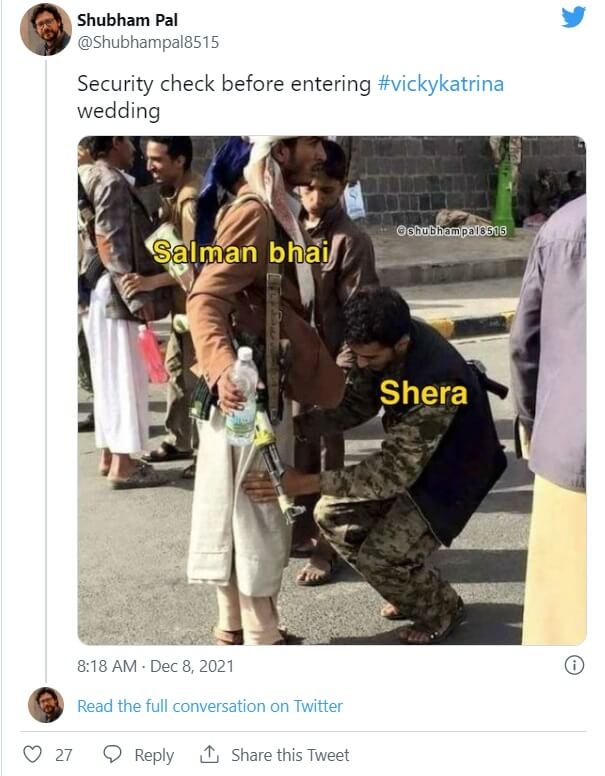Click the reply speech bubble icon

click(x=112, y=754)
